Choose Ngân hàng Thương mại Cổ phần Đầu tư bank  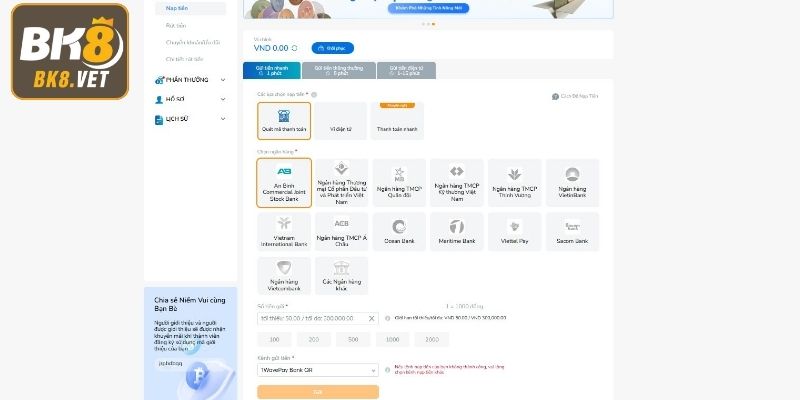[341, 183]
